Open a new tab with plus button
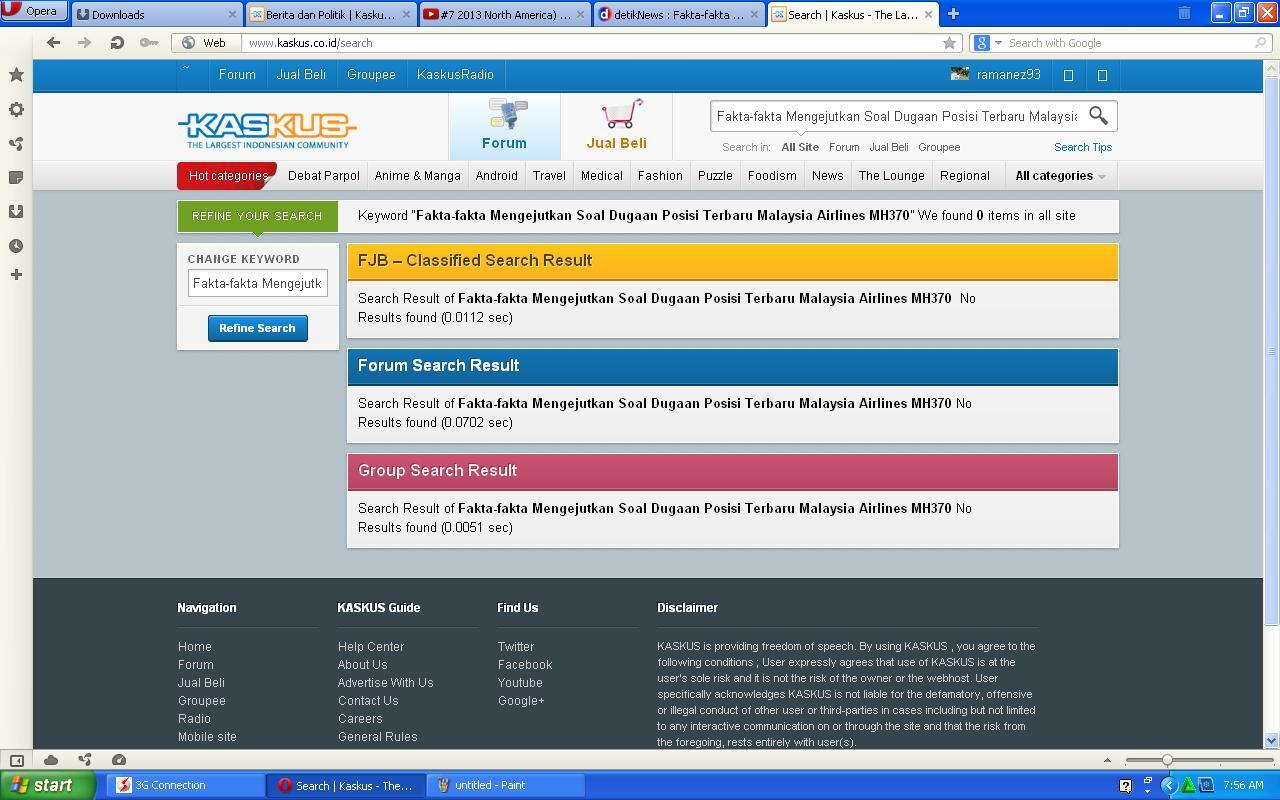The image size is (1280, 800). pyautogui.click(x=953, y=14)
